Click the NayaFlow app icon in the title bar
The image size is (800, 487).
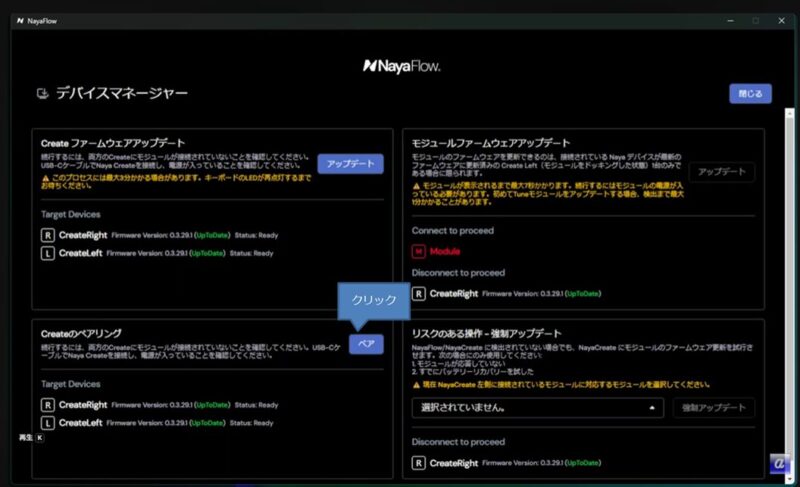point(21,20)
